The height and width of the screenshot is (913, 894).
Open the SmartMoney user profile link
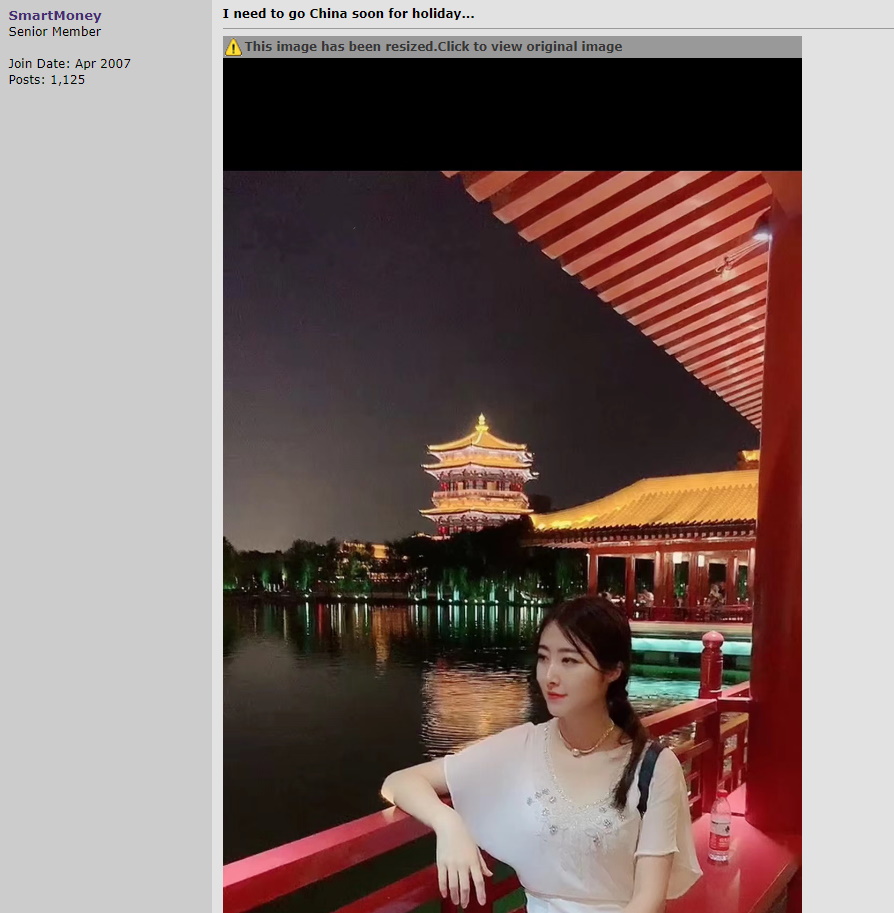(55, 16)
